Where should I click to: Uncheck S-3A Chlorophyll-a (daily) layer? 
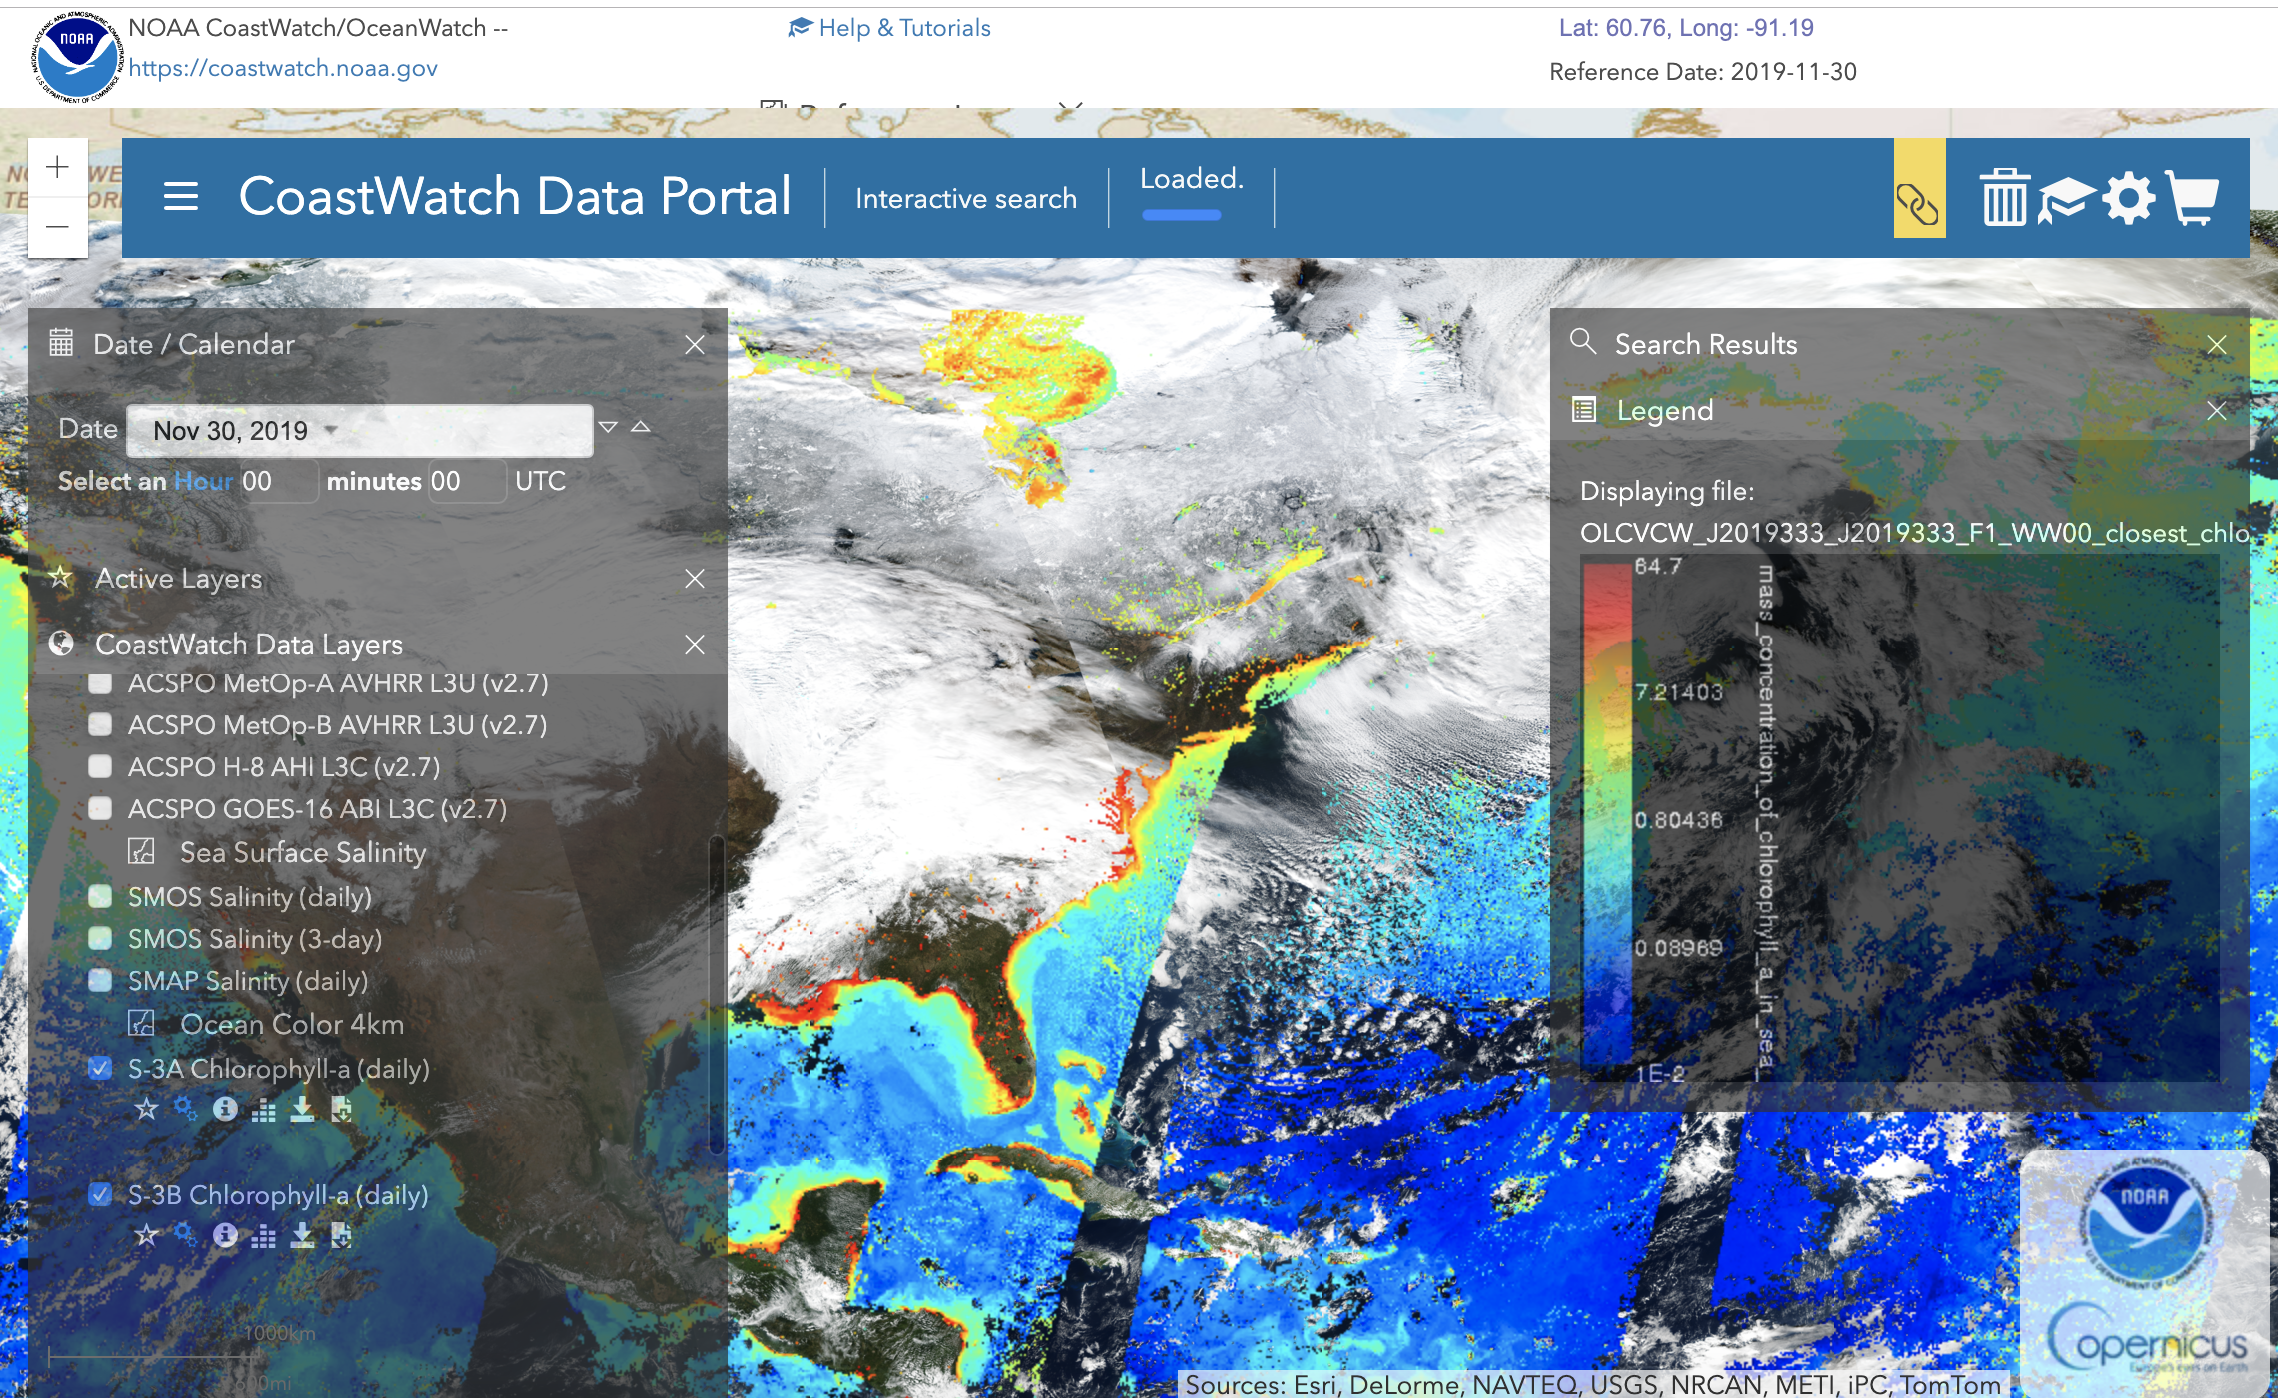click(100, 1068)
